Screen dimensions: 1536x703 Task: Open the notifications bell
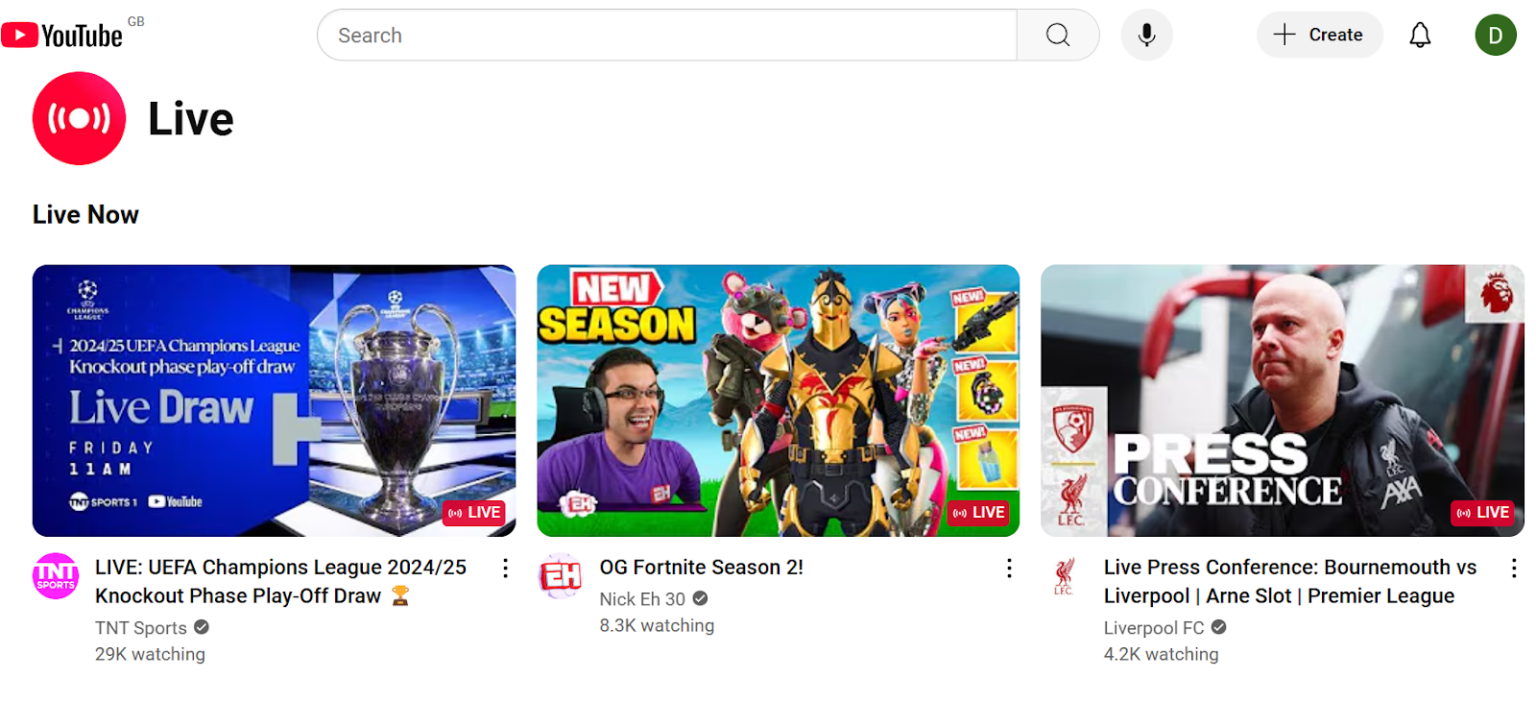(1419, 35)
